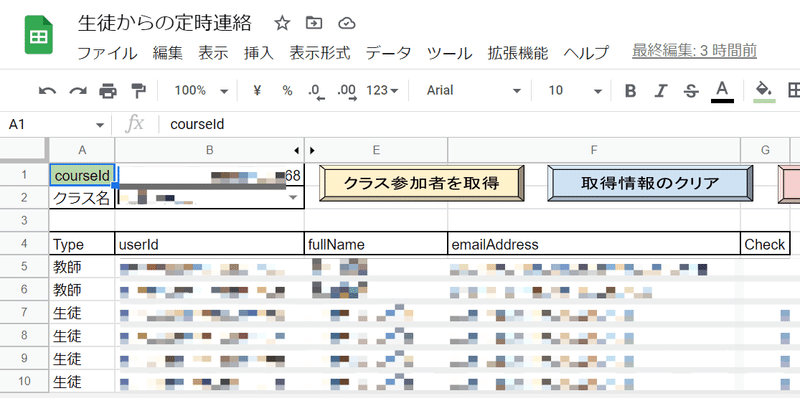Star the document 生徒からの定時連絡
Viewport: 800px width, 398px height.
[x=282, y=23]
